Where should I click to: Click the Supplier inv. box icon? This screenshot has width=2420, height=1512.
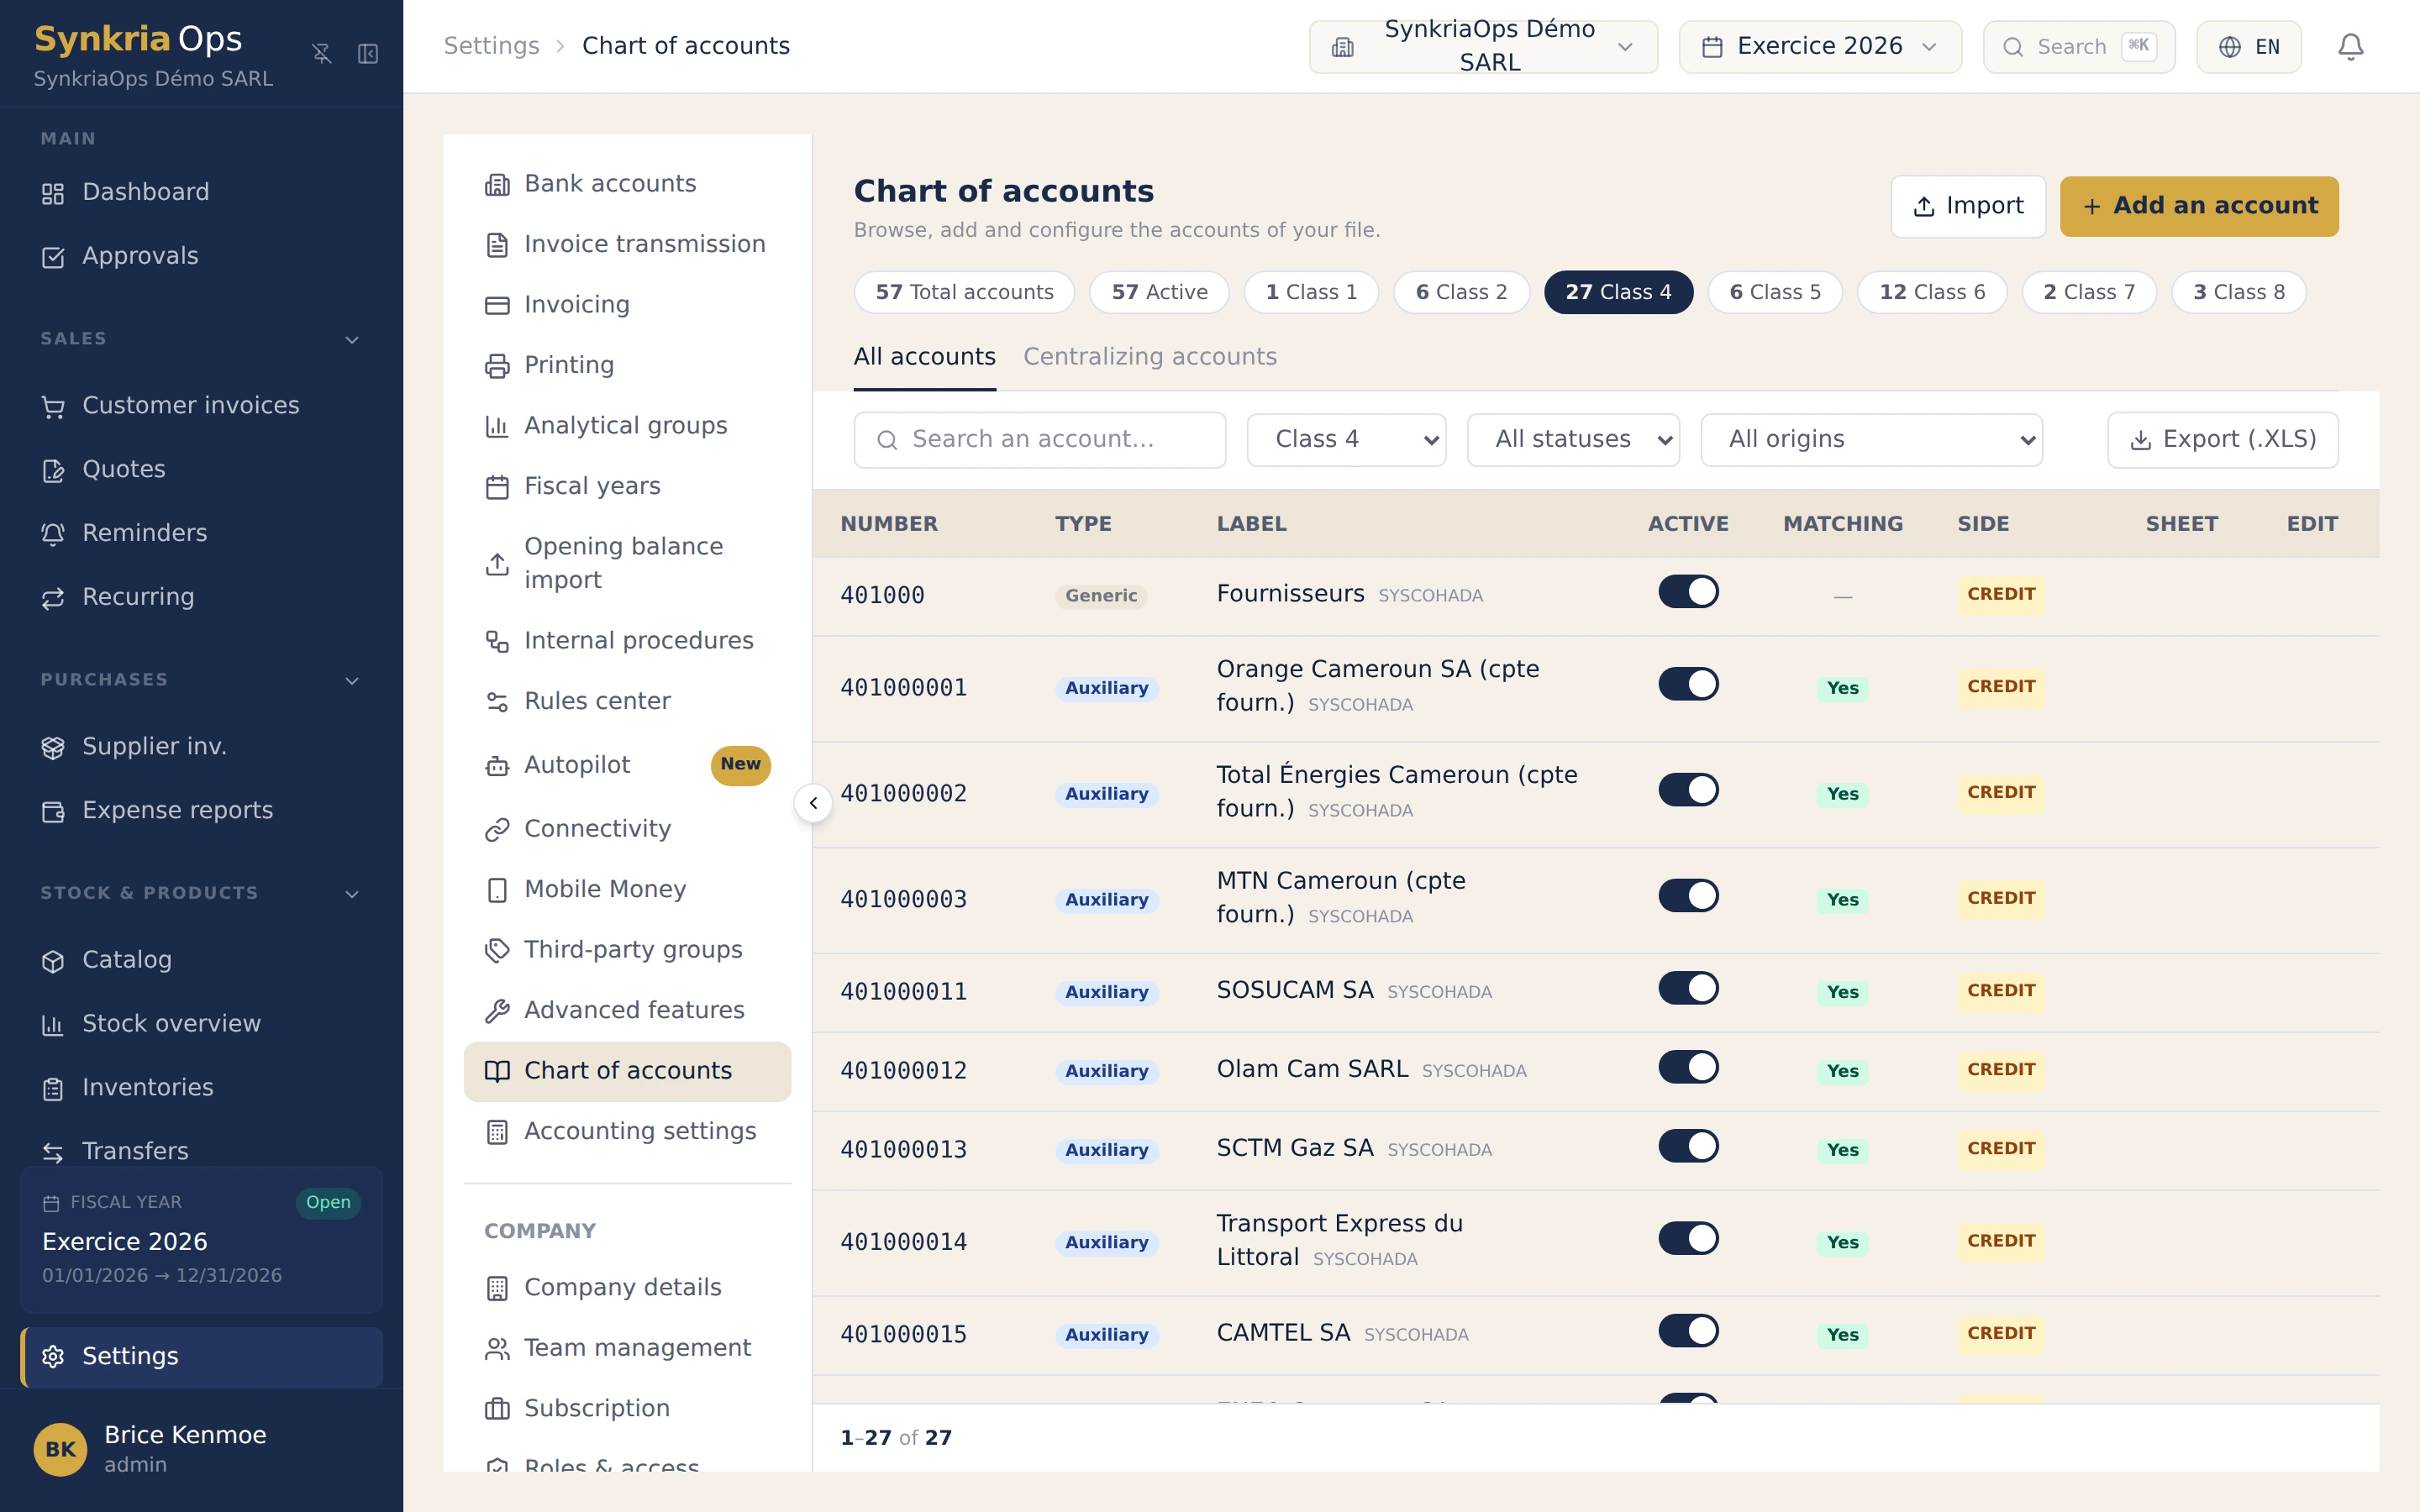[53, 747]
